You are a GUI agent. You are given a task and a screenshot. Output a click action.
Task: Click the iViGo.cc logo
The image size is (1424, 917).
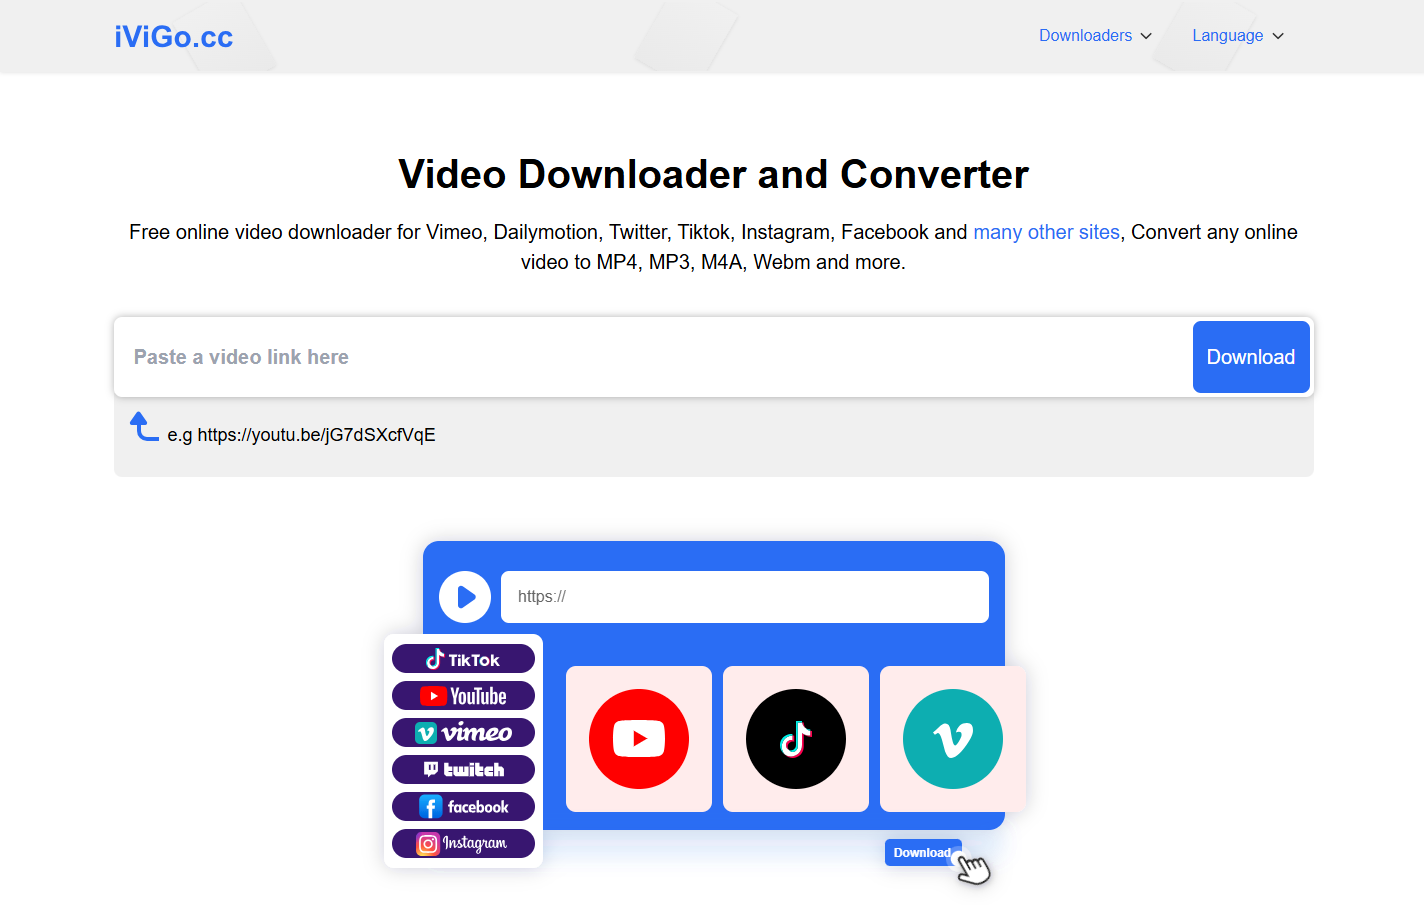coord(173,37)
